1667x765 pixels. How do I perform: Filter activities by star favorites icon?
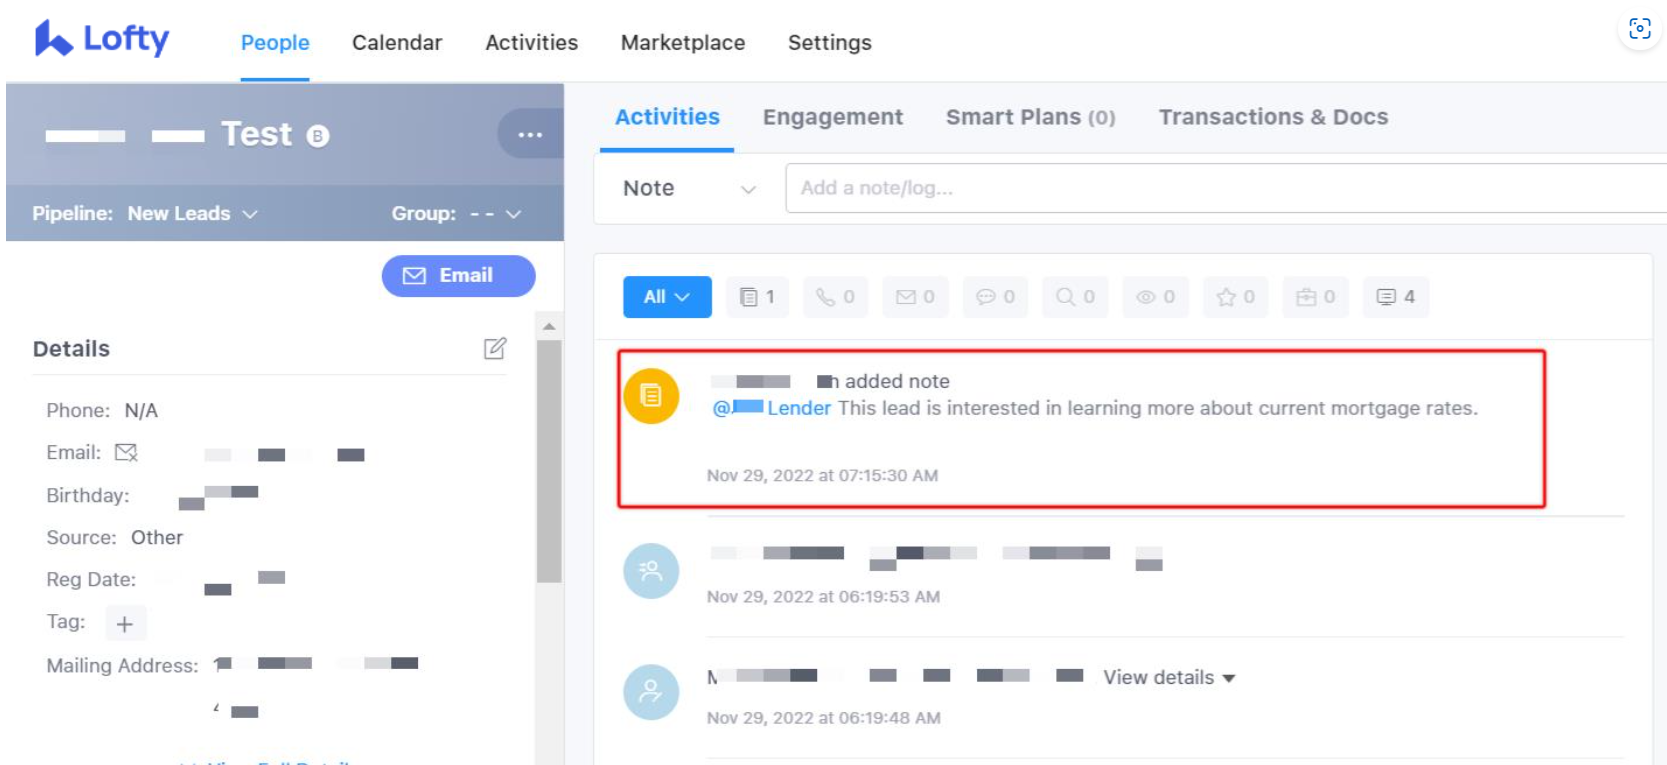(x=1235, y=297)
